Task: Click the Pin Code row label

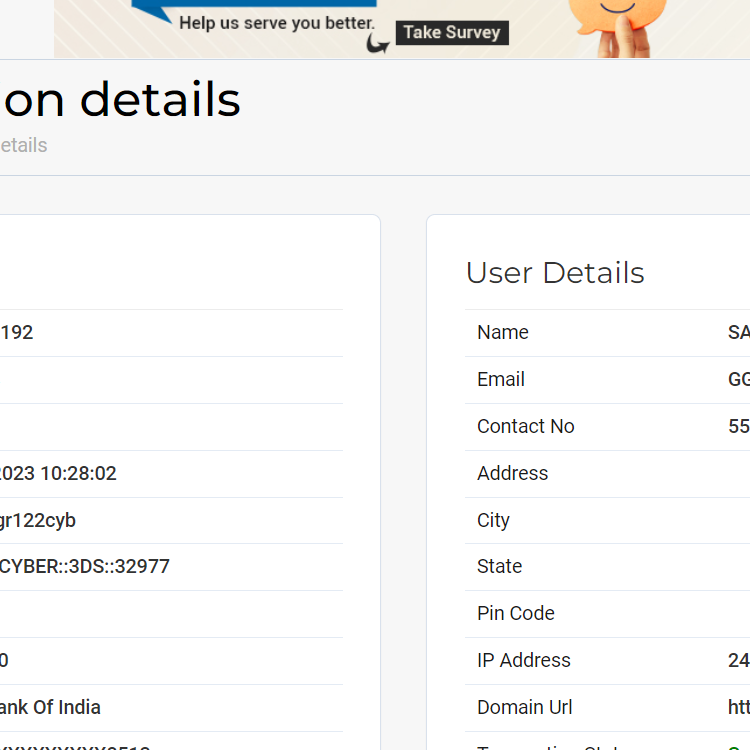Action: [516, 614]
